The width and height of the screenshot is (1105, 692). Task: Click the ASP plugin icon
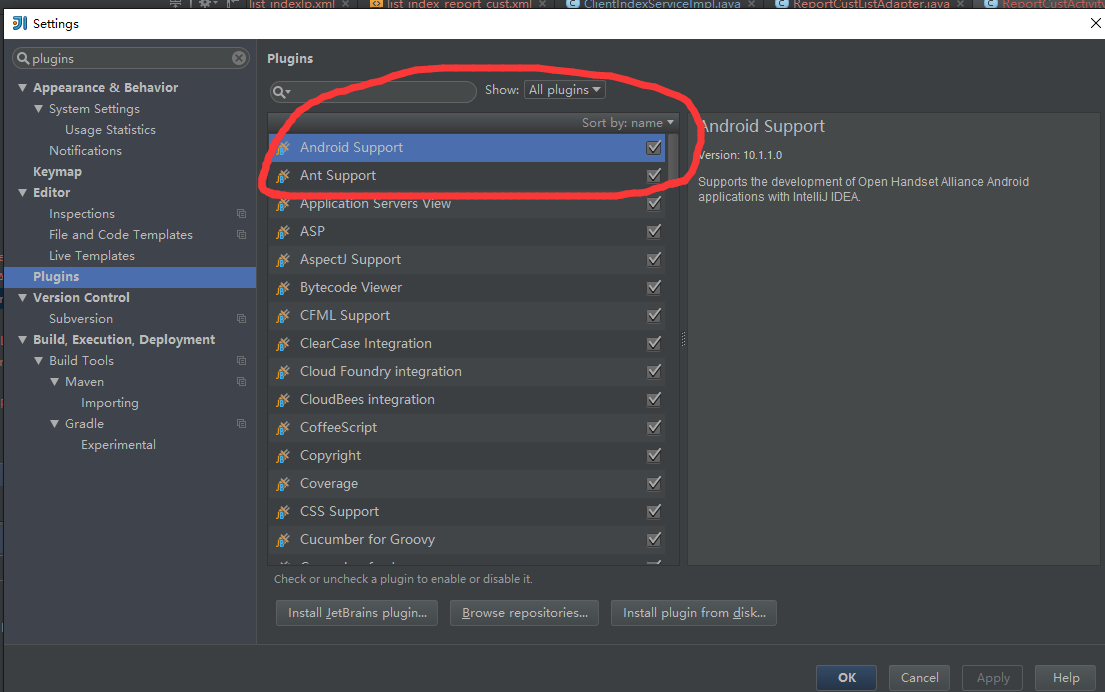(283, 232)
